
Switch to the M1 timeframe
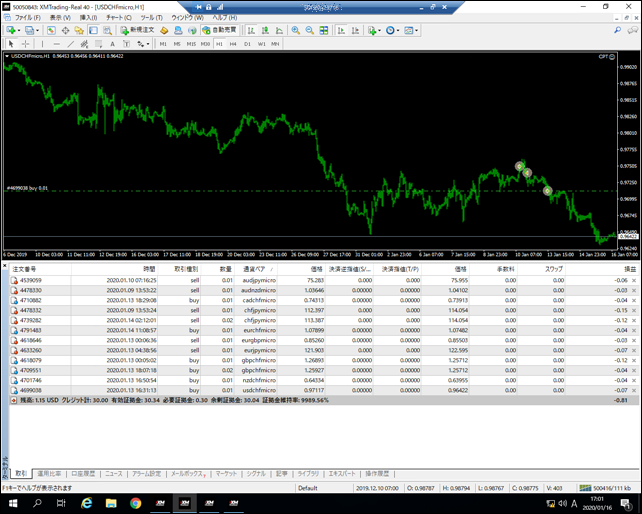click(163, 44)
